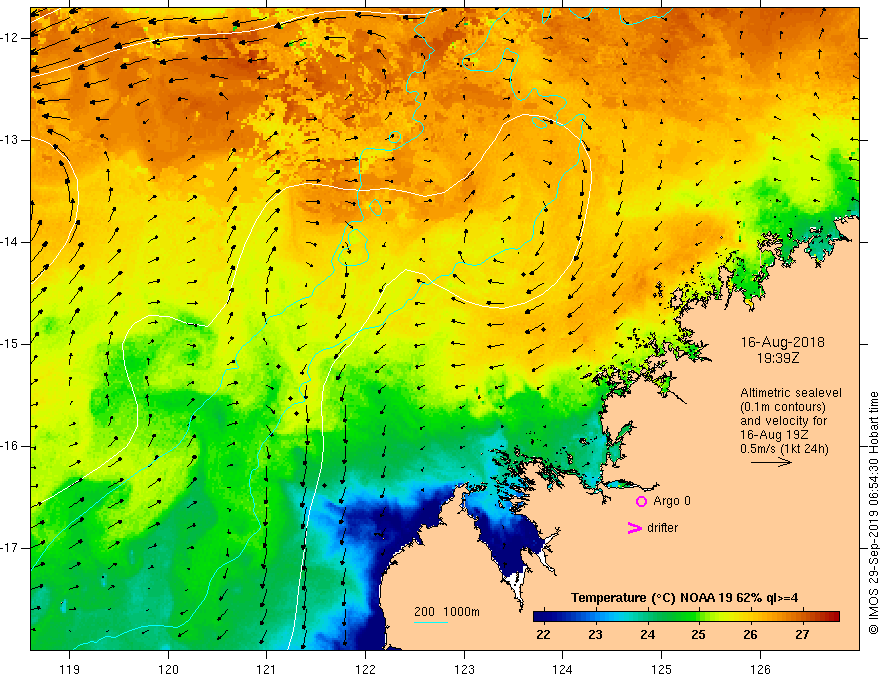
Task: Click longitude axis label 123
Action: (464, 669)
